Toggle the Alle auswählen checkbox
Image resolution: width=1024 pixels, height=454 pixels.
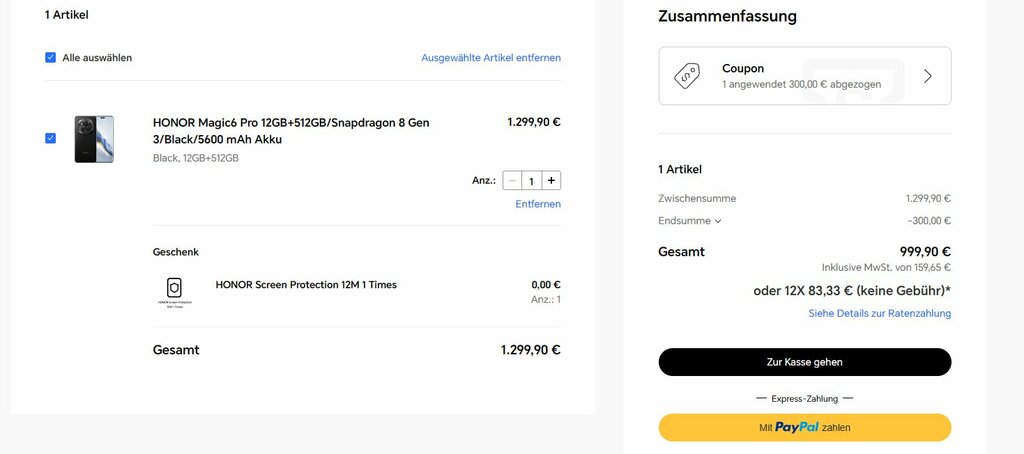50,57
